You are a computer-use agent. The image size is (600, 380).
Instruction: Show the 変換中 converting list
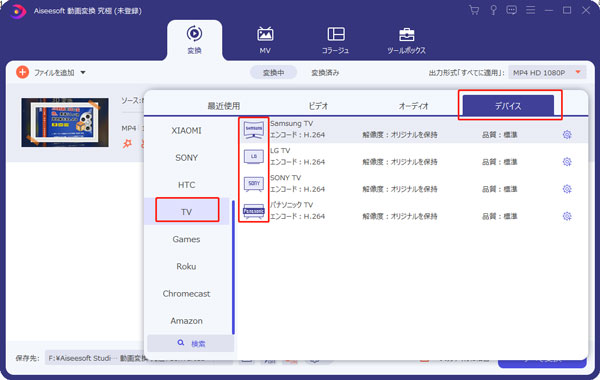pos(273,72)
